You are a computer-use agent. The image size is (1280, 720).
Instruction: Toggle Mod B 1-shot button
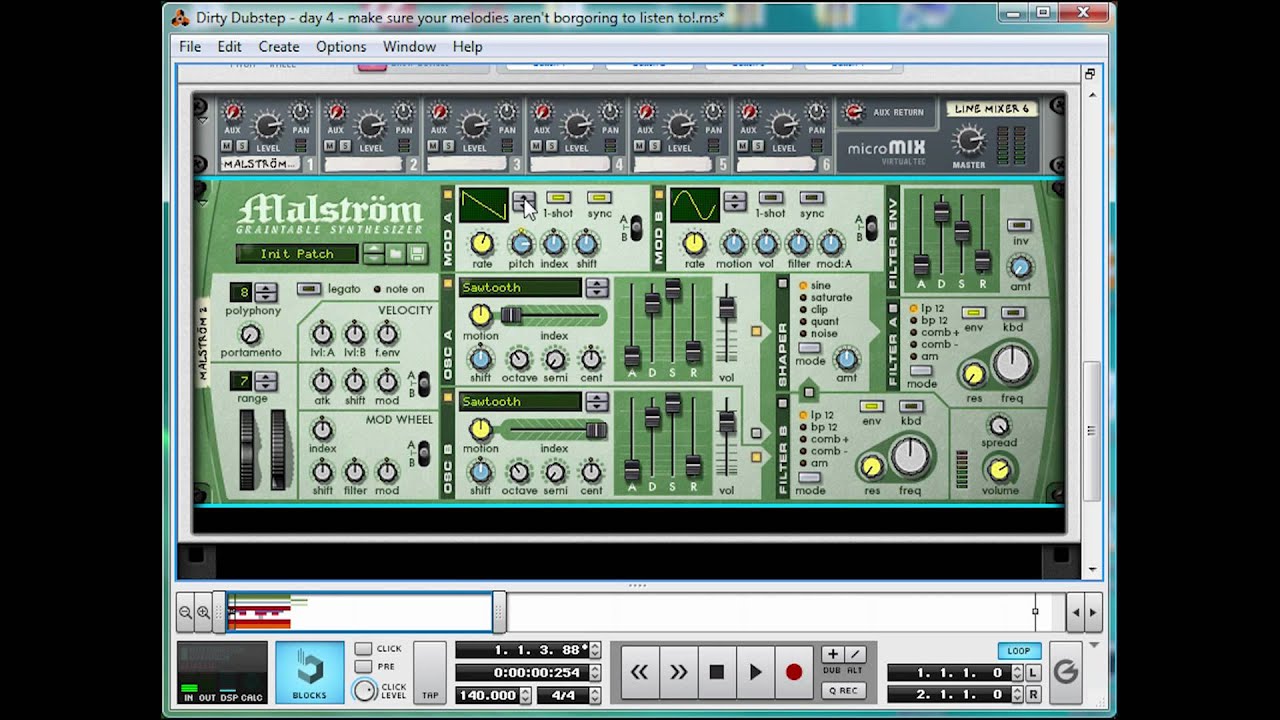click(770, 198)
